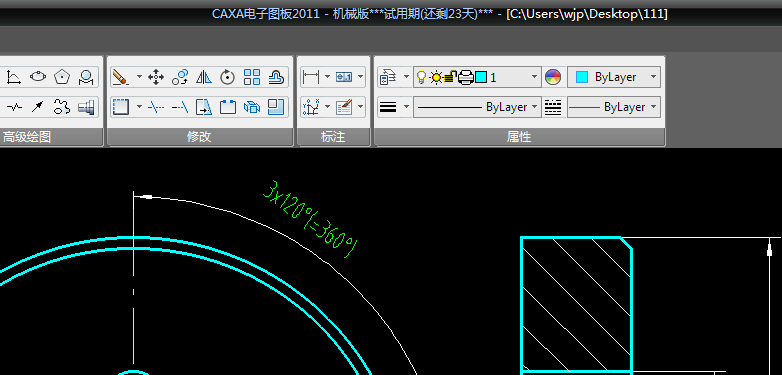The height and width of the screenshot is (375, 782).
Task: Toggle the layer lock padlock icon
Action: (x=450, y=77)
